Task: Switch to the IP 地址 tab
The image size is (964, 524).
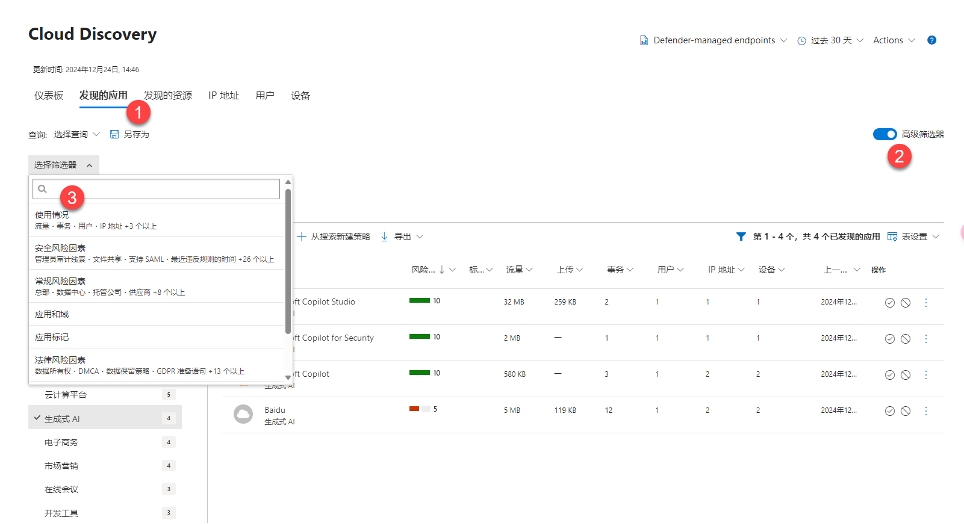Action: (x=223, y=95)
